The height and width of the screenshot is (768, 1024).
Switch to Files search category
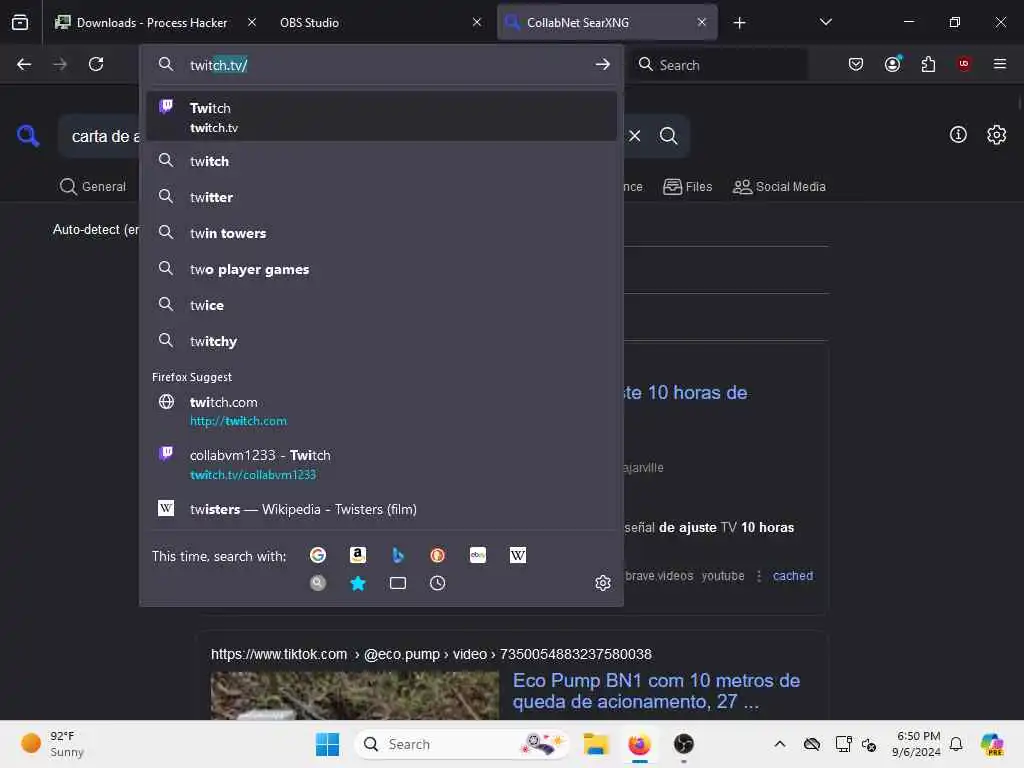687,187
